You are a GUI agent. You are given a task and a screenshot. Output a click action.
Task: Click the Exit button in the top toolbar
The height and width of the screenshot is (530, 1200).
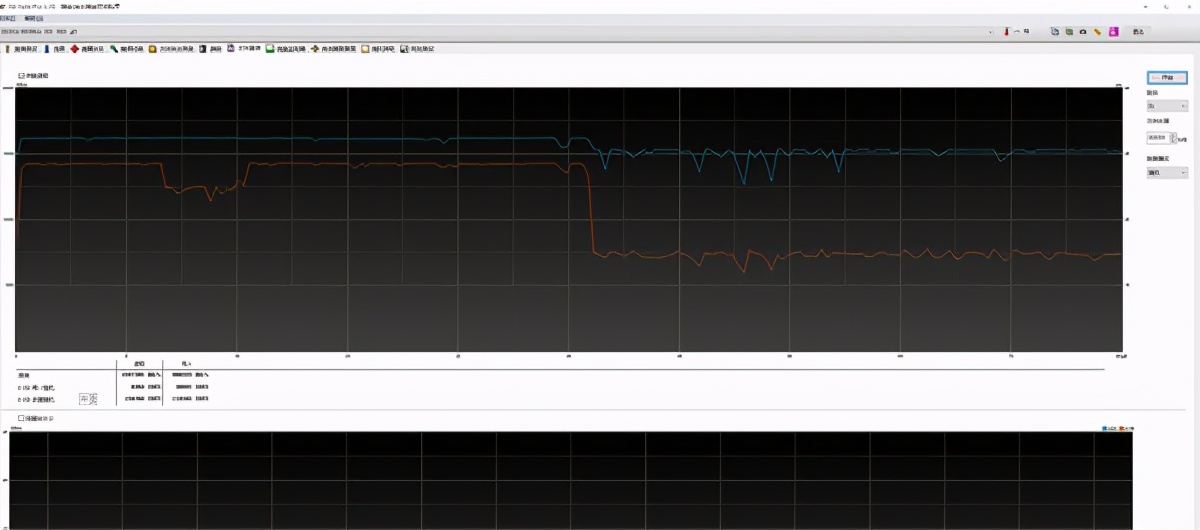(x=1139, y=32)
